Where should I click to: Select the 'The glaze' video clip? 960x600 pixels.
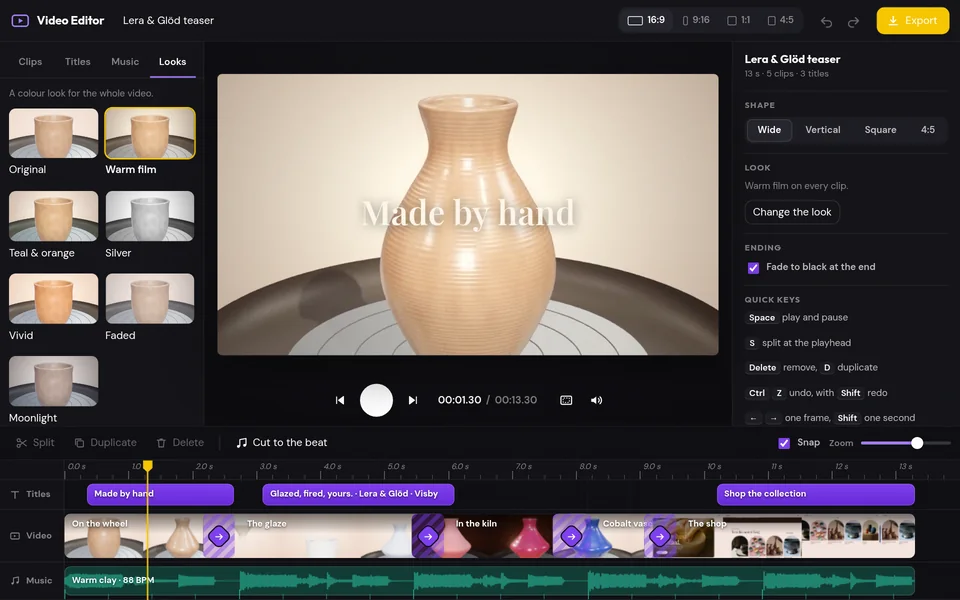coord(323,536)
